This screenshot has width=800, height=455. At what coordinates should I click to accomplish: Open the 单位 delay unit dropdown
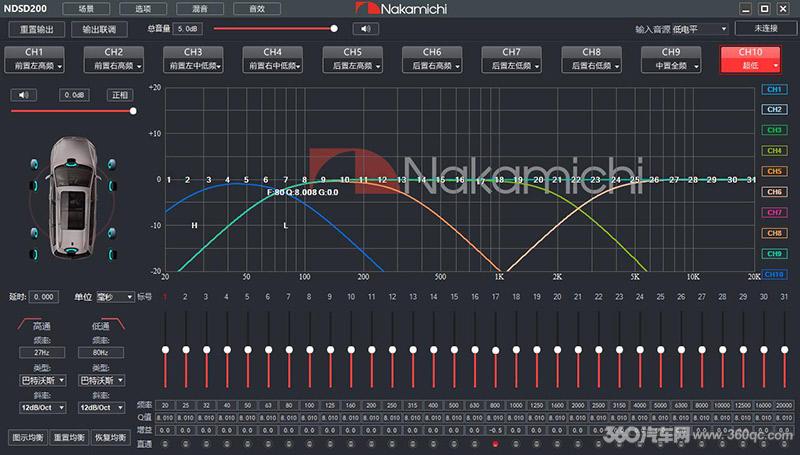115,297
